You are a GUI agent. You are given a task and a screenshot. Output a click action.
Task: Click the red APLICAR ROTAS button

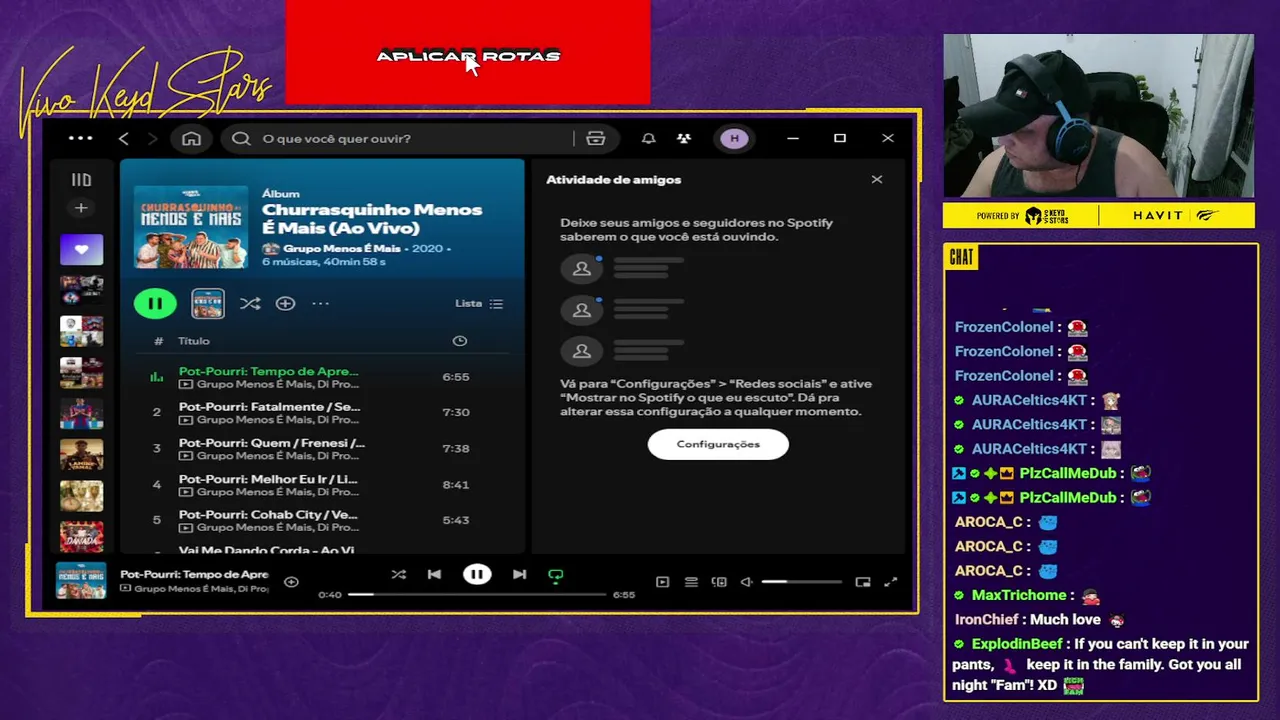468,53
